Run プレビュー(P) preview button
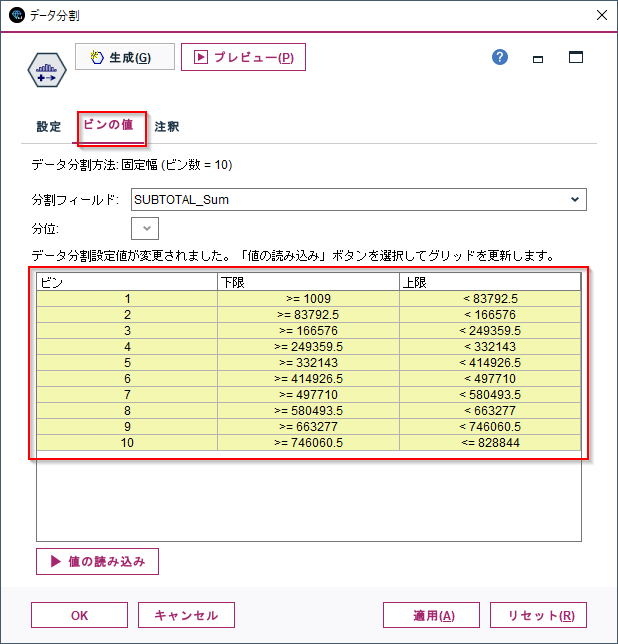Screen dimensions: 618x644 click(x=243, y=57)
